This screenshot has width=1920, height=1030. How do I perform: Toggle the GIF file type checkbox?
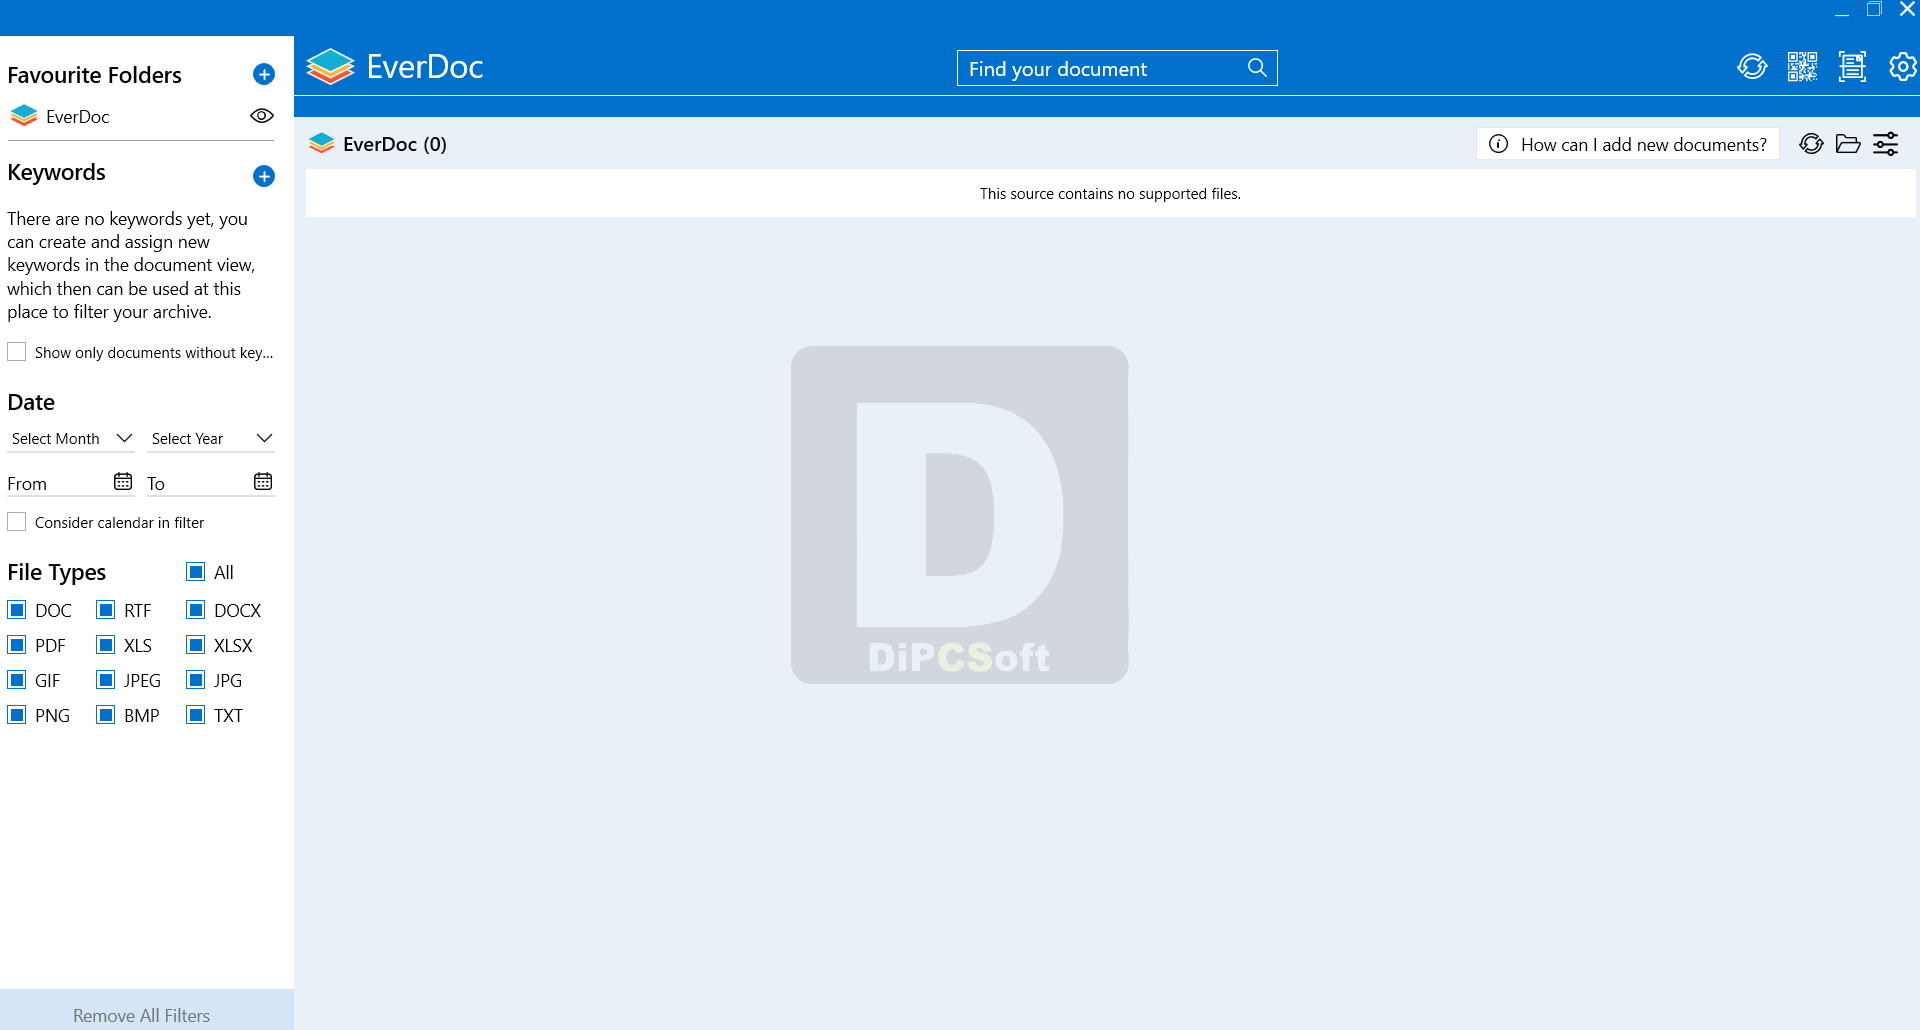tap(17, 680)
